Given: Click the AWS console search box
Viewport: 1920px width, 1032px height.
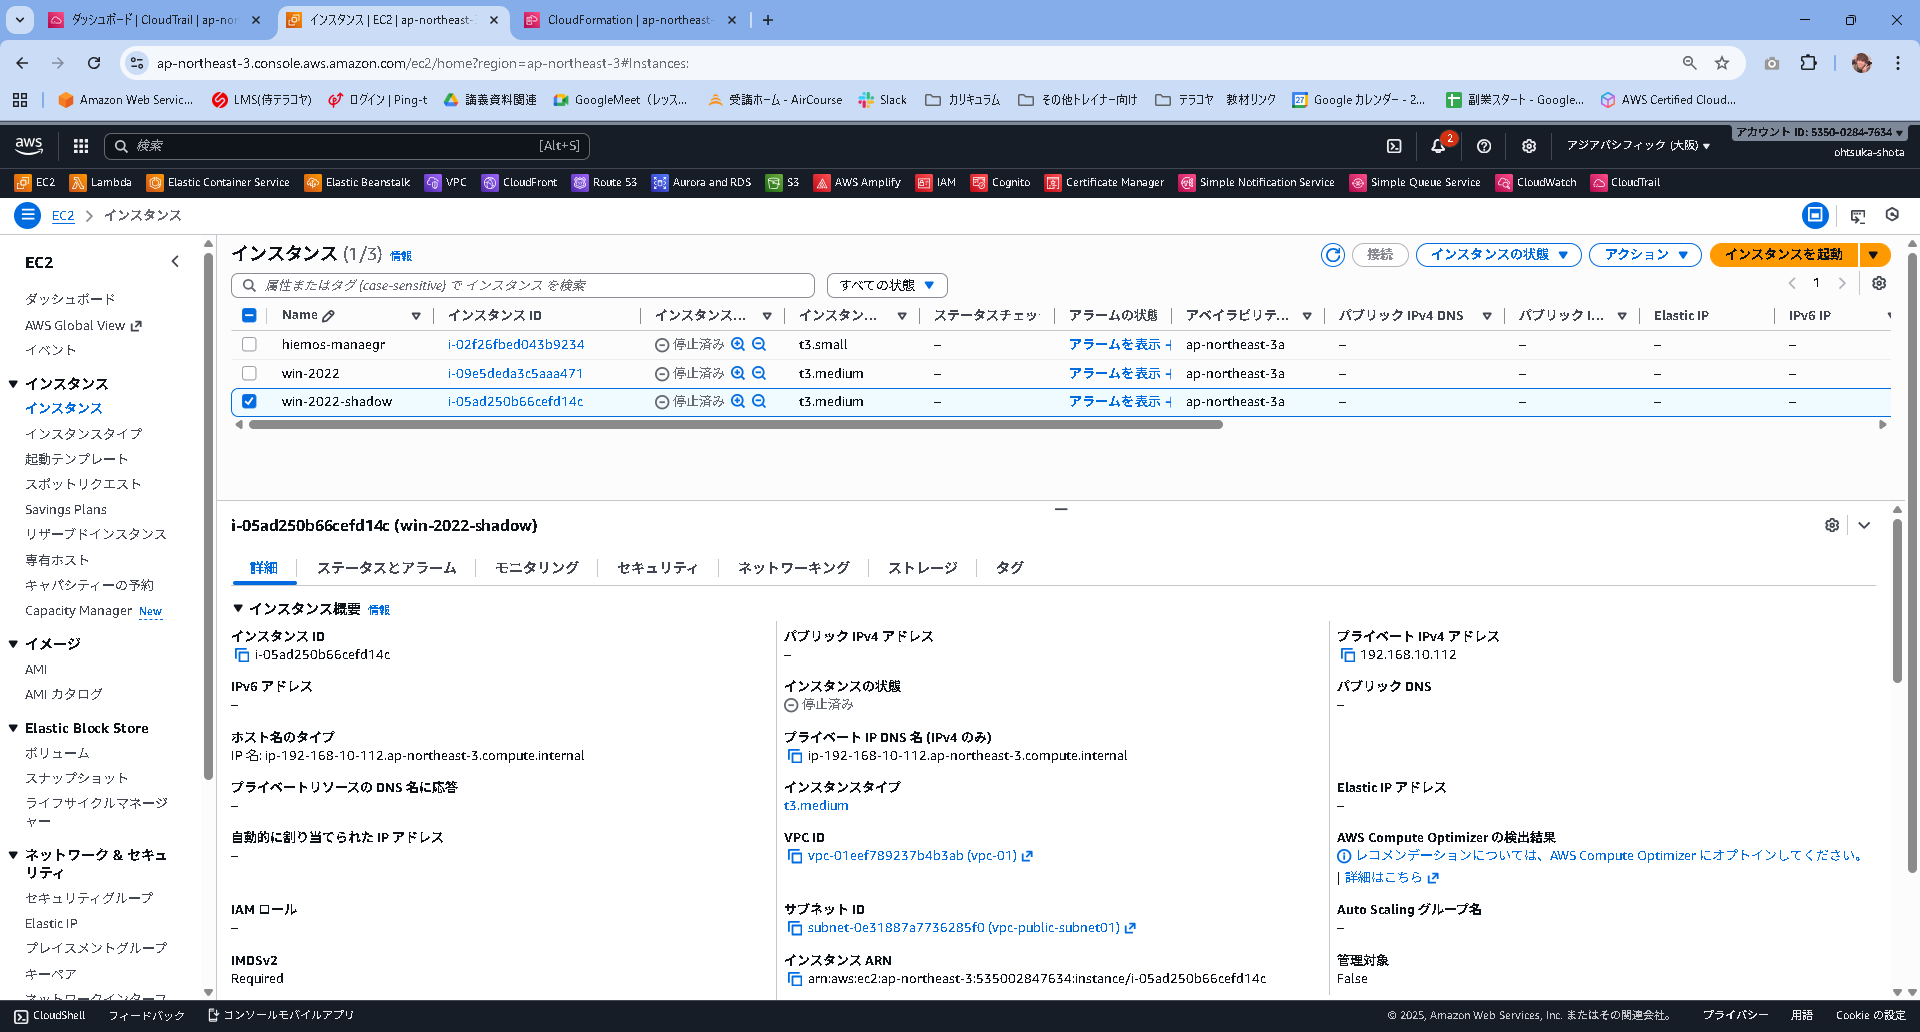Looking at the screenshot, I should [x=346, y=146].
